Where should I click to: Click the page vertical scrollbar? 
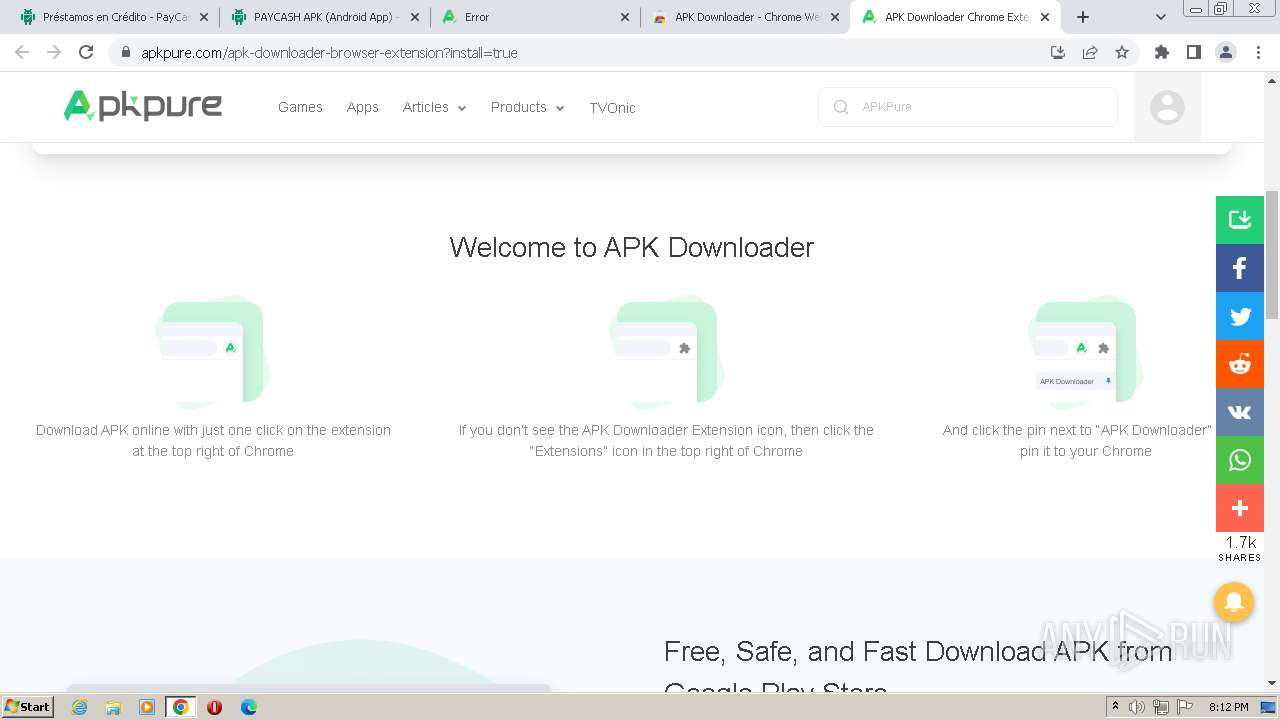coord(1272,254)
